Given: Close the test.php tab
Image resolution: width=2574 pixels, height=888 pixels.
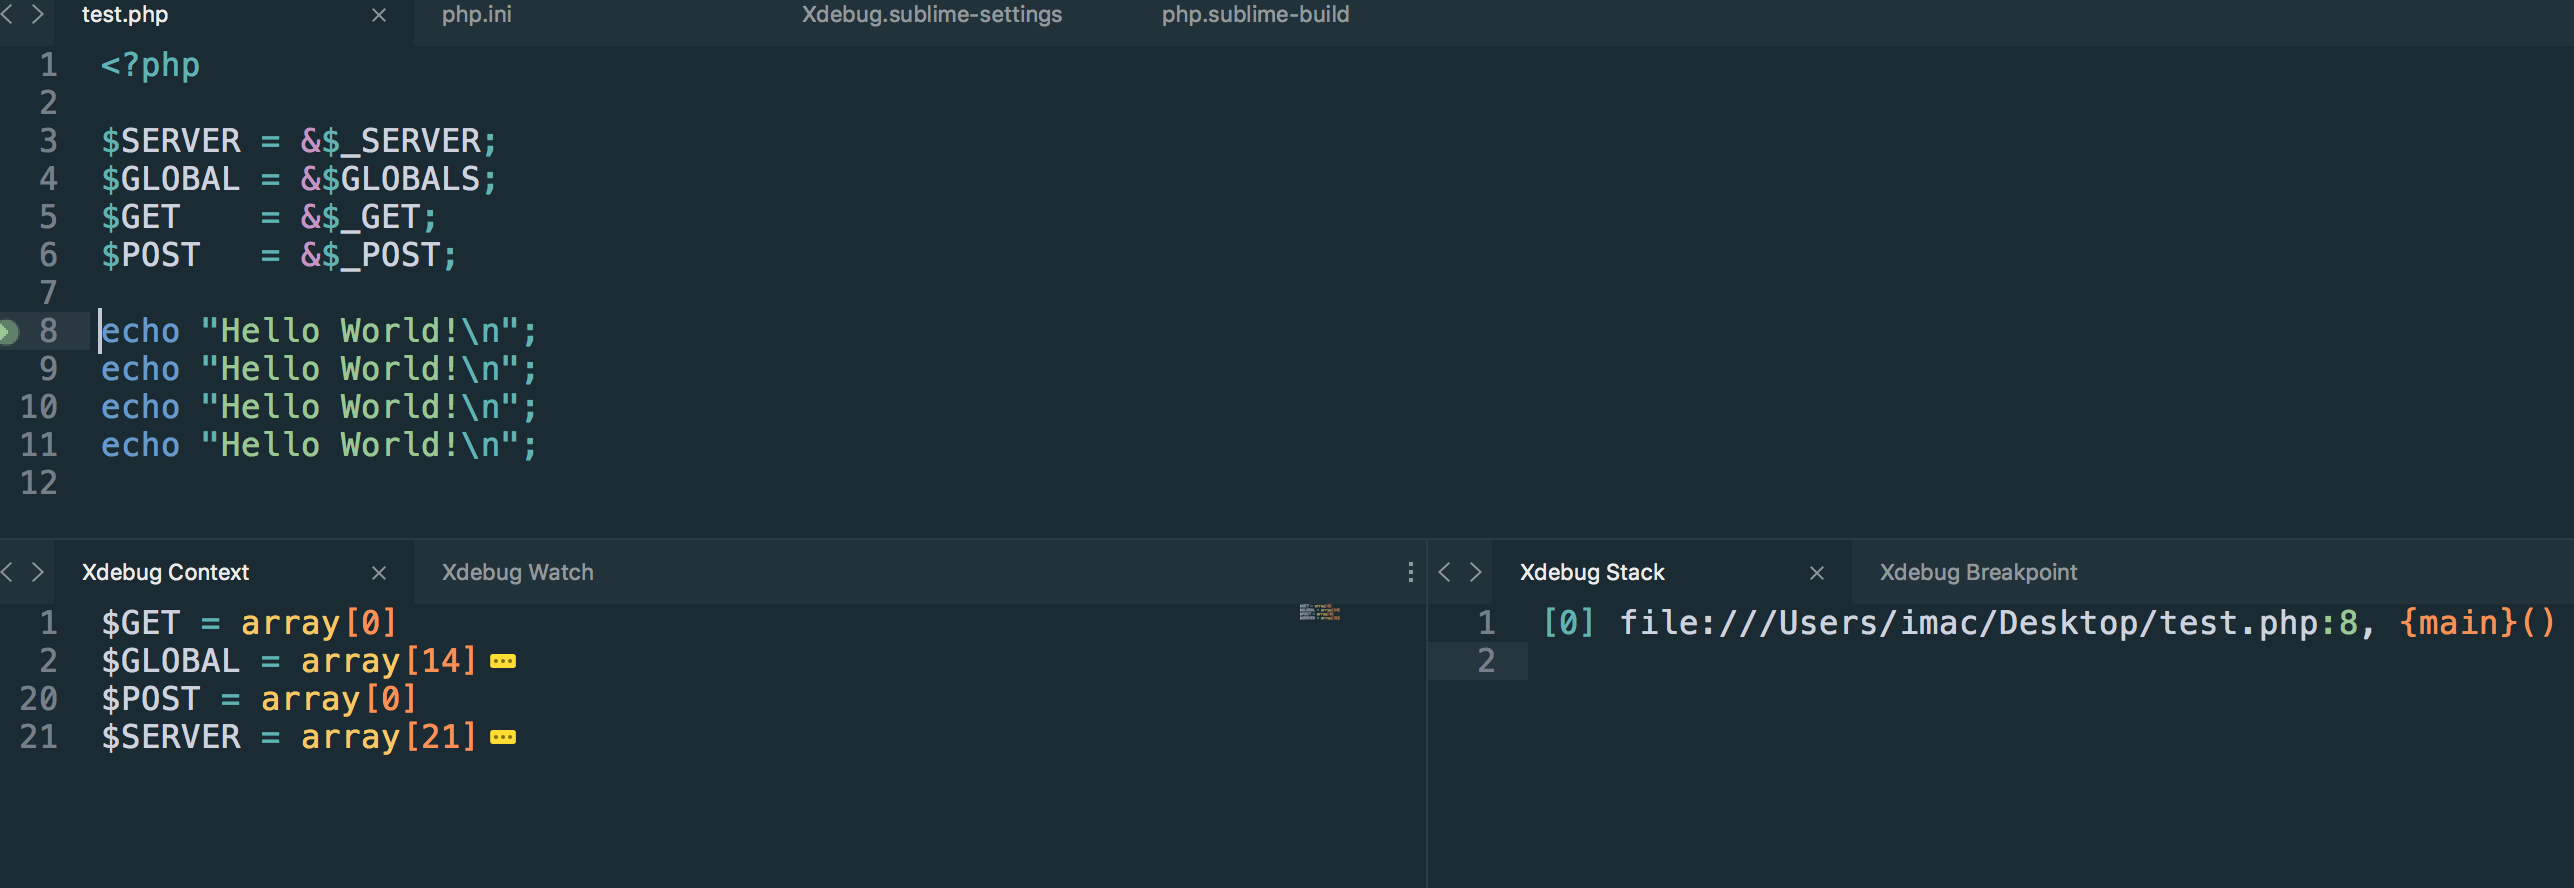Looking at the screenshot, I should click(379, 15).
